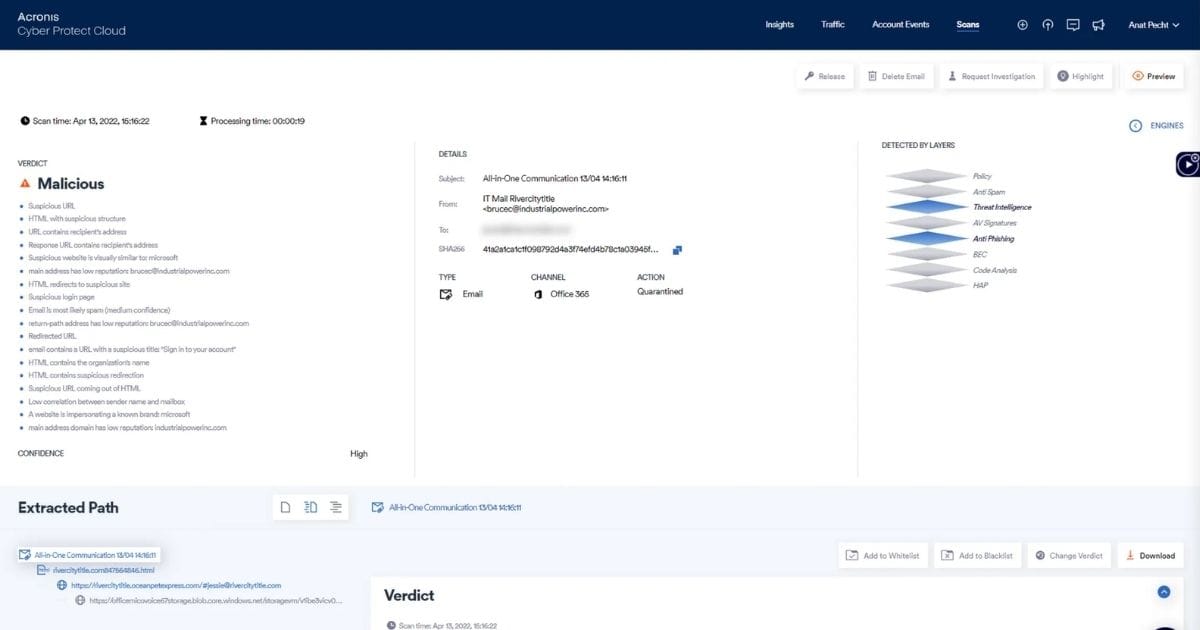Image resolution: width=1200 pixels, height=630 pixels.
Task: Click the upload arrow icon in header
Action: coord(1047,25)
